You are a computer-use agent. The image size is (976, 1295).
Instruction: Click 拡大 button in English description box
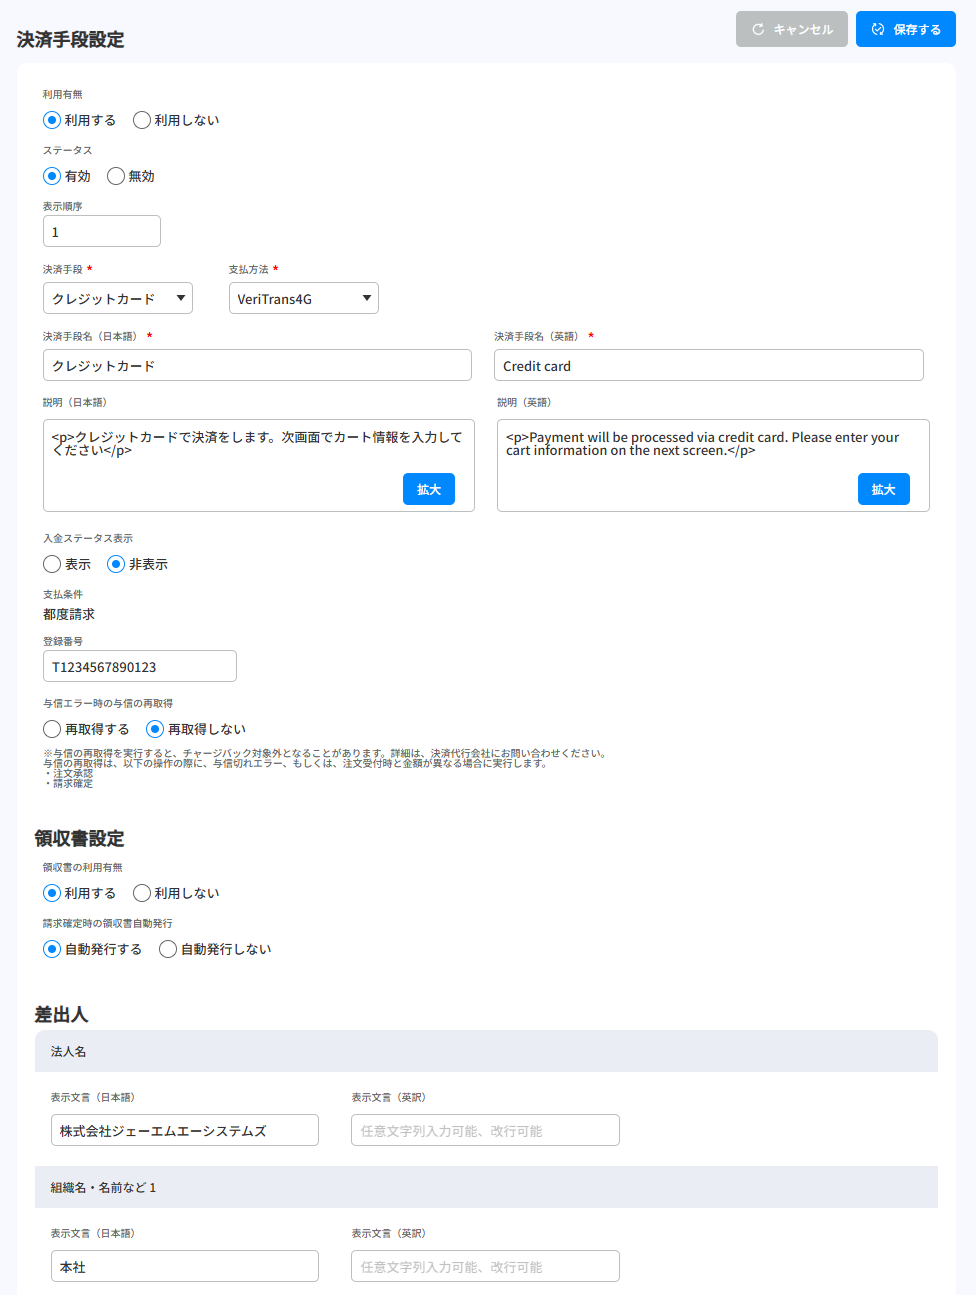883,489
